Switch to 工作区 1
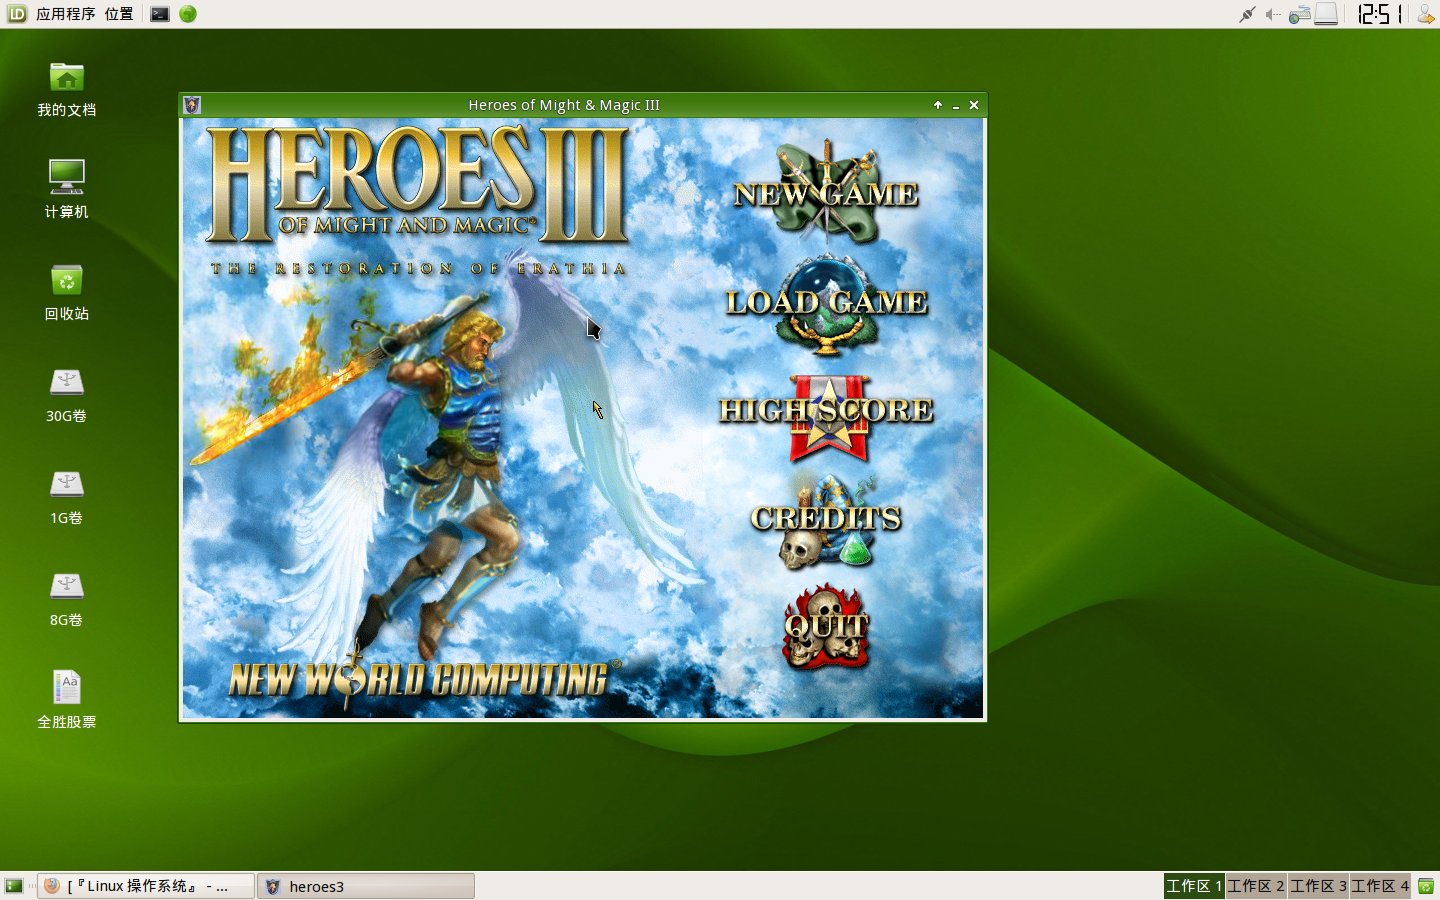Image resolution: width=1440 pixels, height=900 pixels. point(1194,886)
